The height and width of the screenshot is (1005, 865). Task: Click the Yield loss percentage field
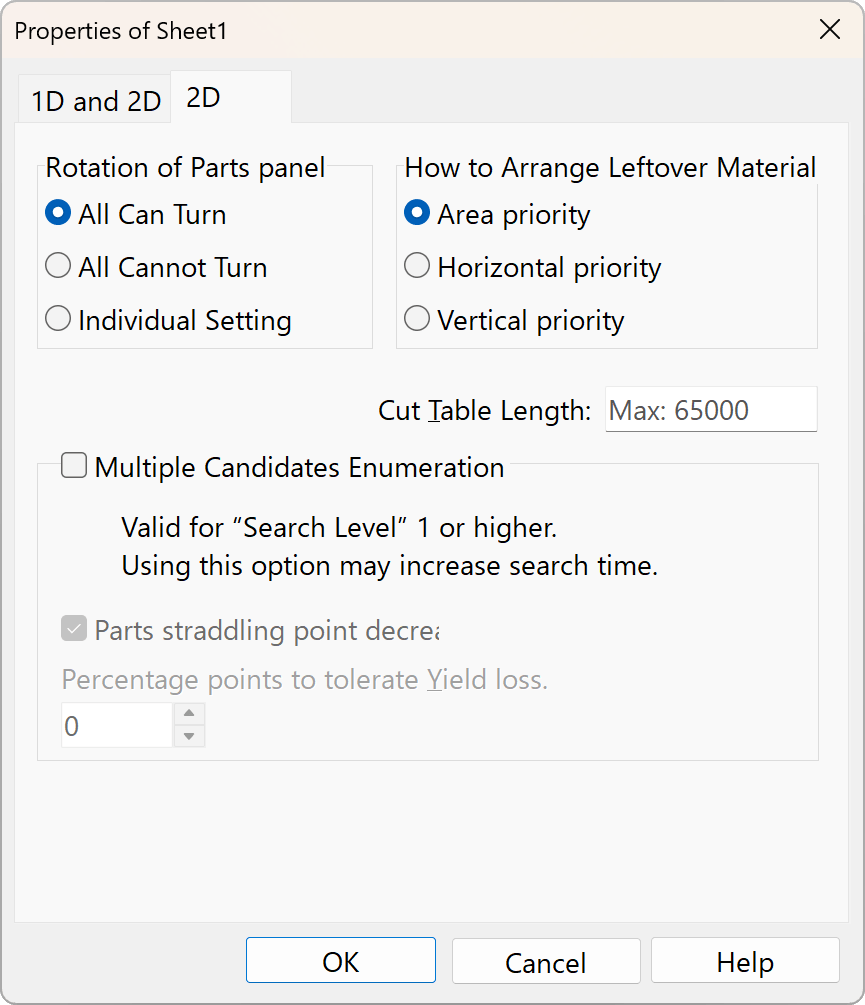117,725
